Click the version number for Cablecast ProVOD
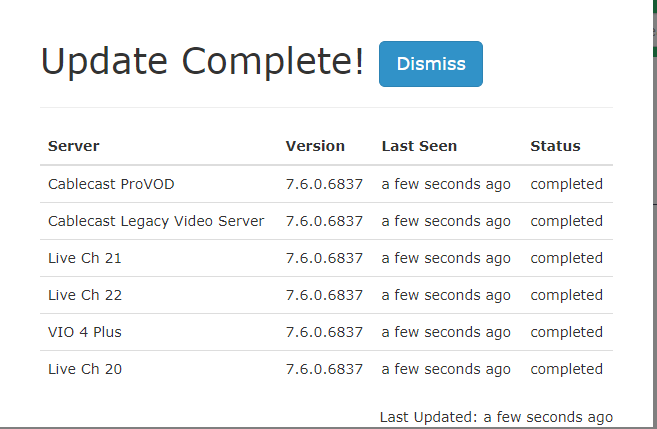The width and height of the screenshot is (657, 429). [324, 184]
